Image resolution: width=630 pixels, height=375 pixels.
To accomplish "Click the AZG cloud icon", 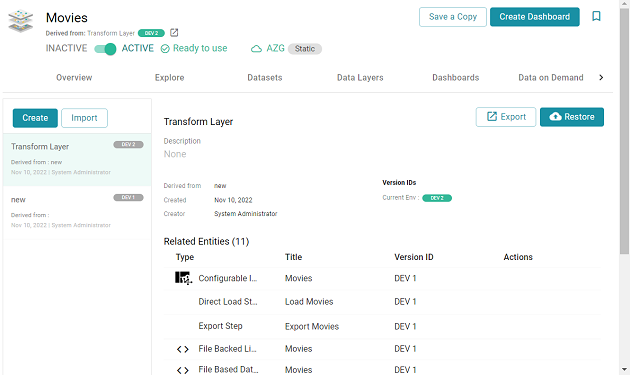I will pos(256,49).
